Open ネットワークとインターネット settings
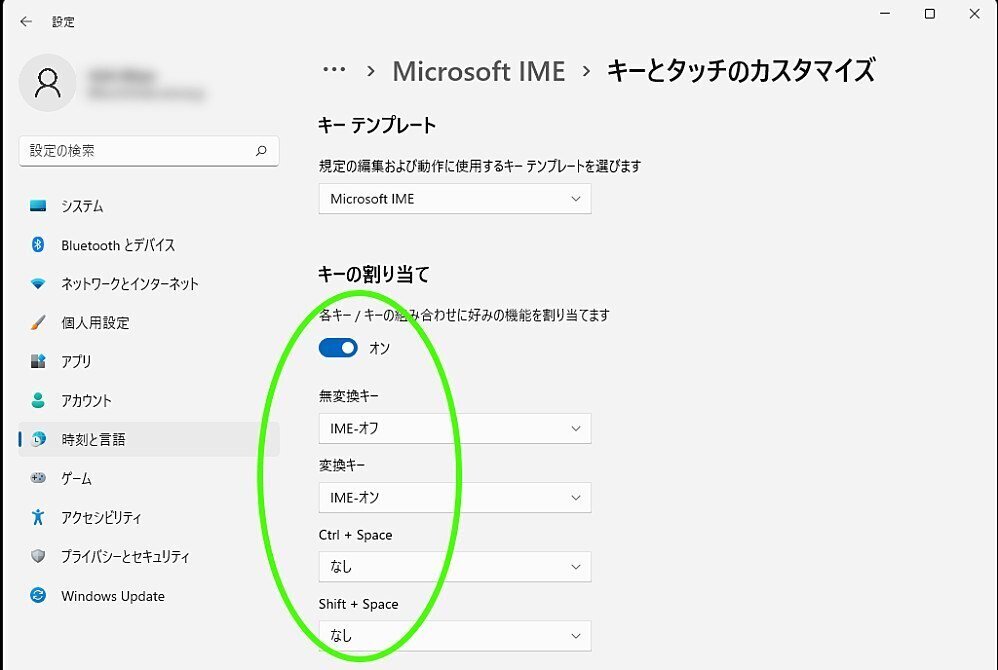Viewport: 998px width, 670px height. (149, 284)
